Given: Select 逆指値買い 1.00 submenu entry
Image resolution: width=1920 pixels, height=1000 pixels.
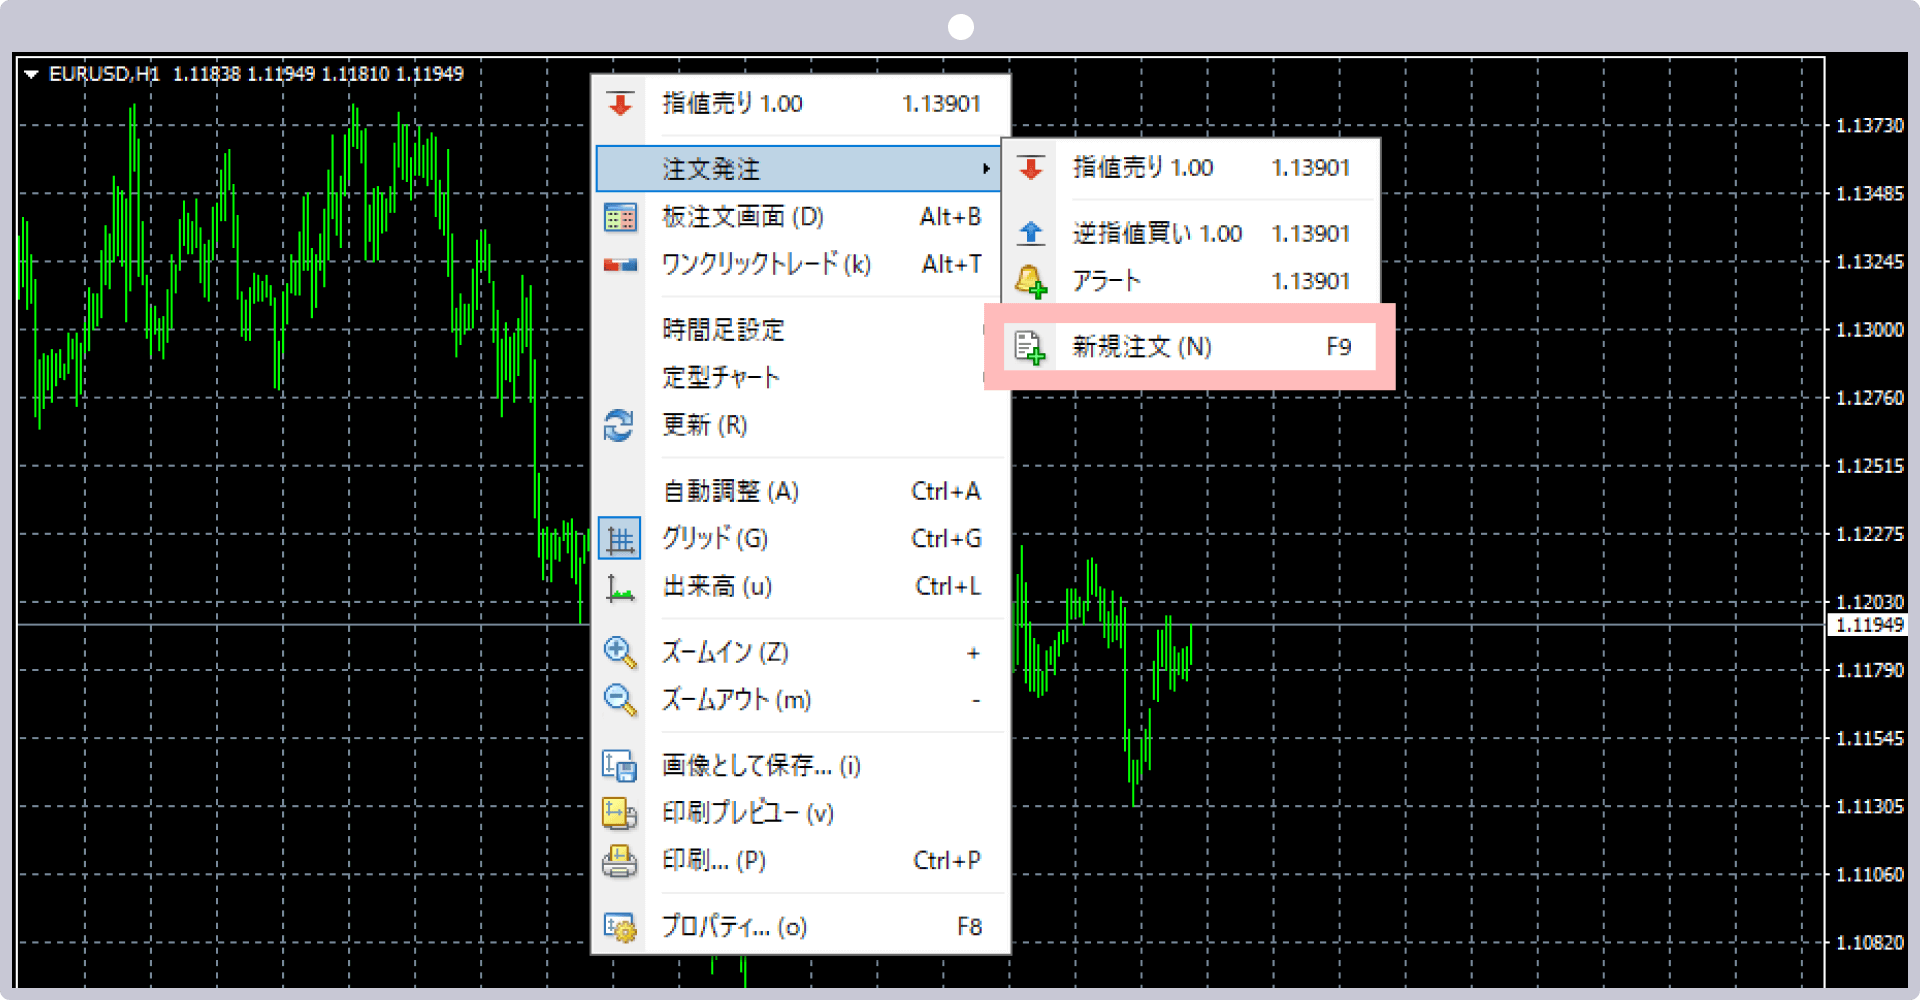Looking at the screenshot, I should (1191, 233).
